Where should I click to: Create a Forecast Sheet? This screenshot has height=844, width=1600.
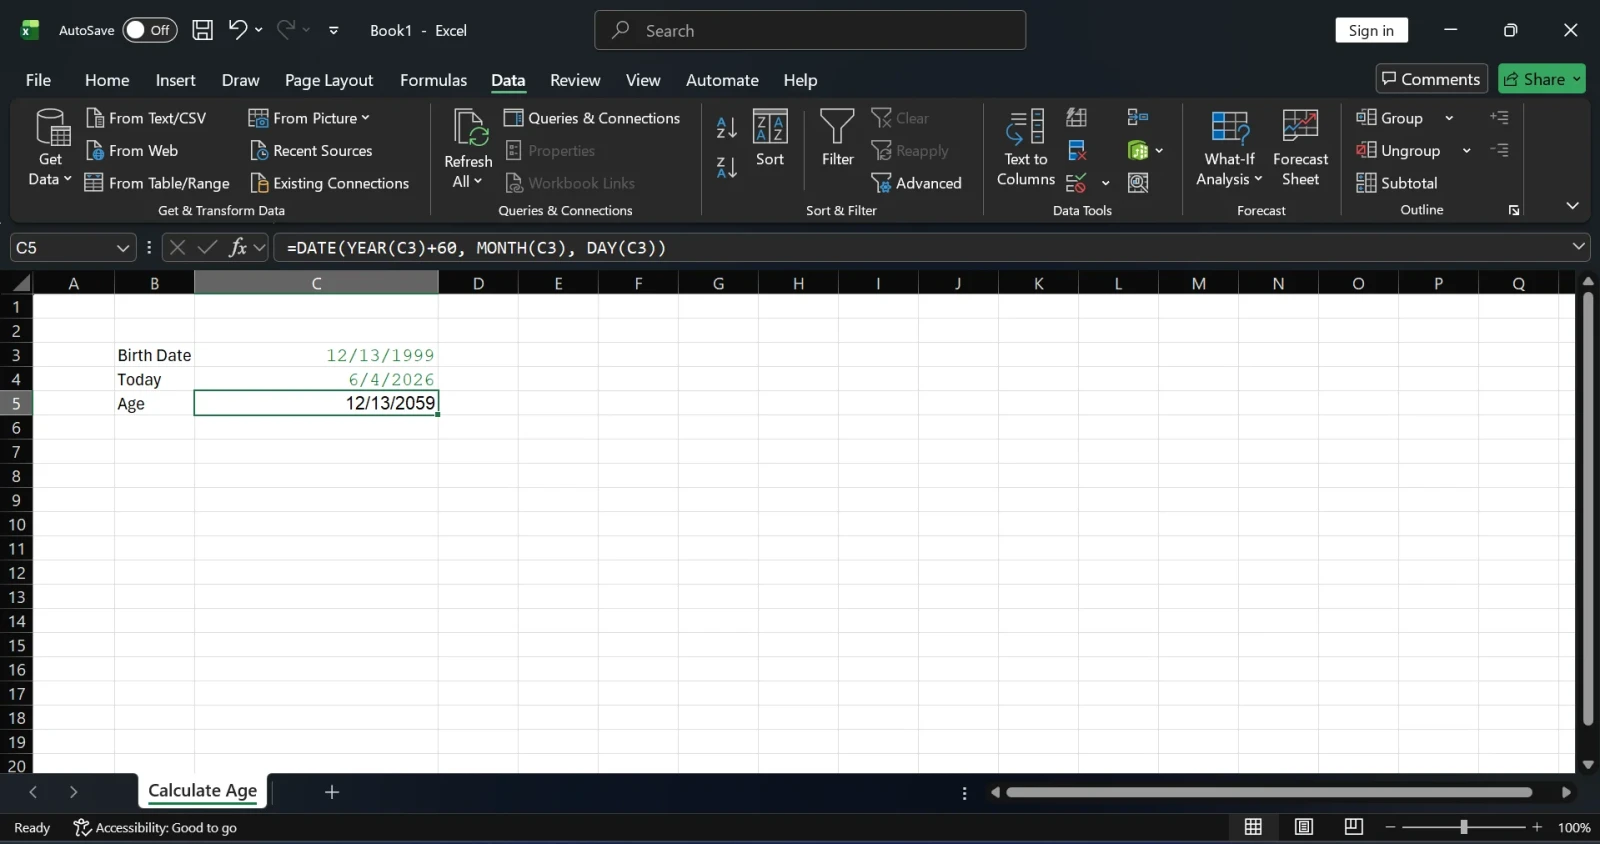1300,147
